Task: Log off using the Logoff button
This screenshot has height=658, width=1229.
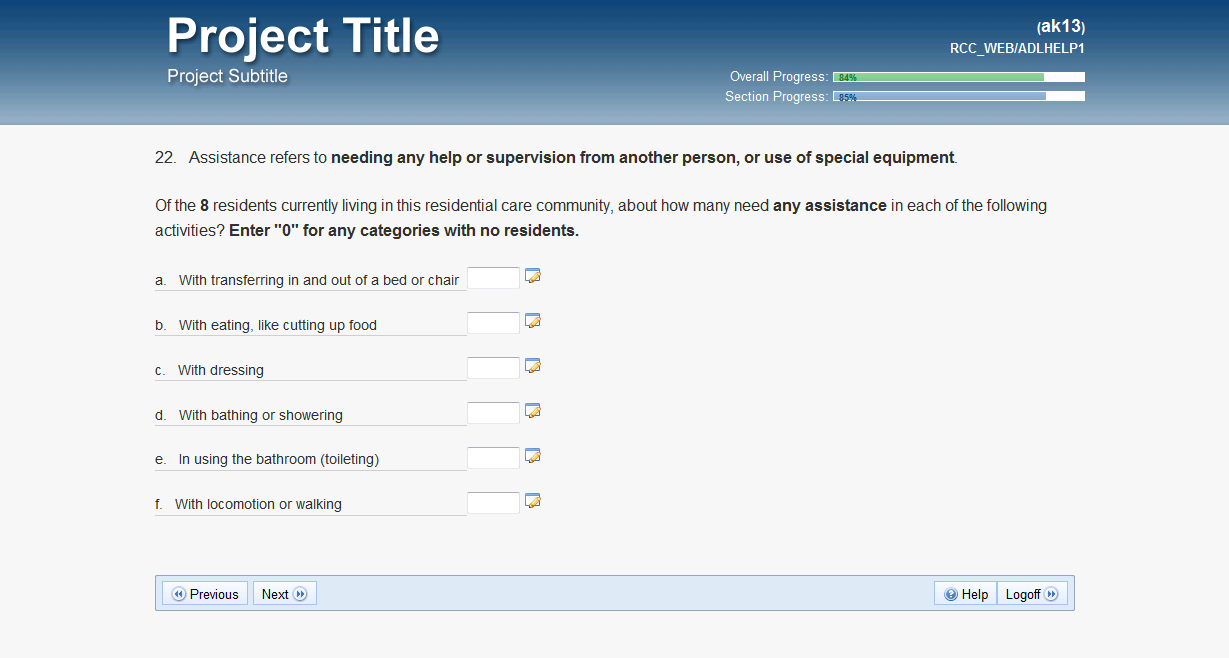Action: (x=1032, y=594)
